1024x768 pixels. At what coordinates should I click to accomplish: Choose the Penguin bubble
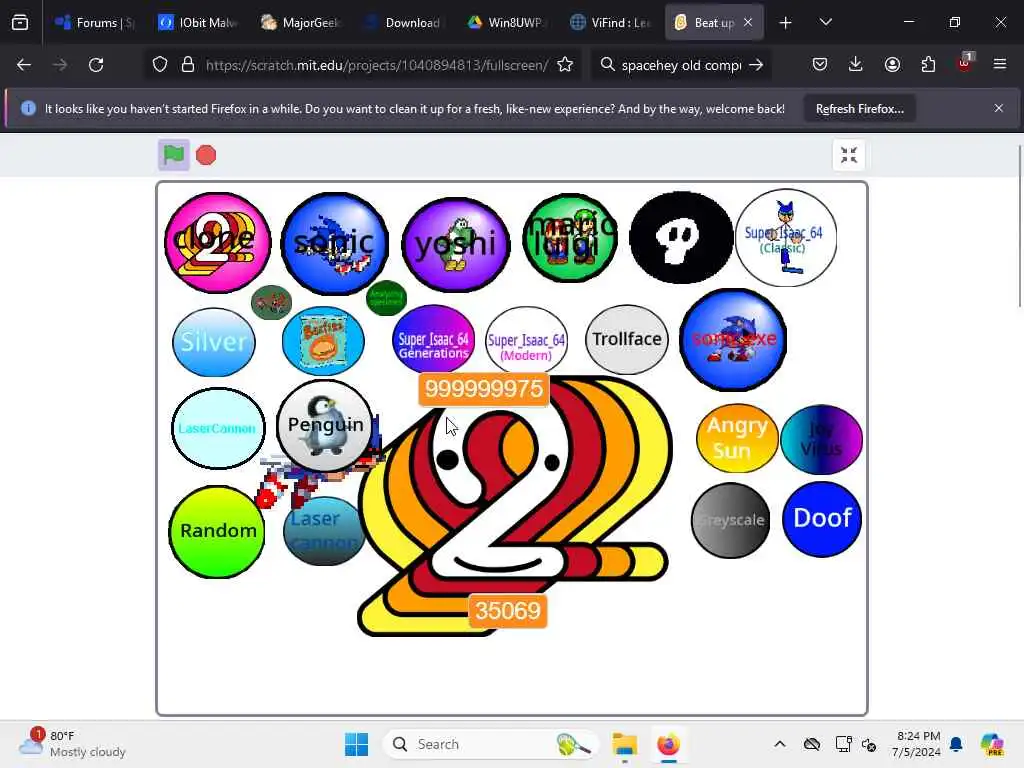(325, 425)
